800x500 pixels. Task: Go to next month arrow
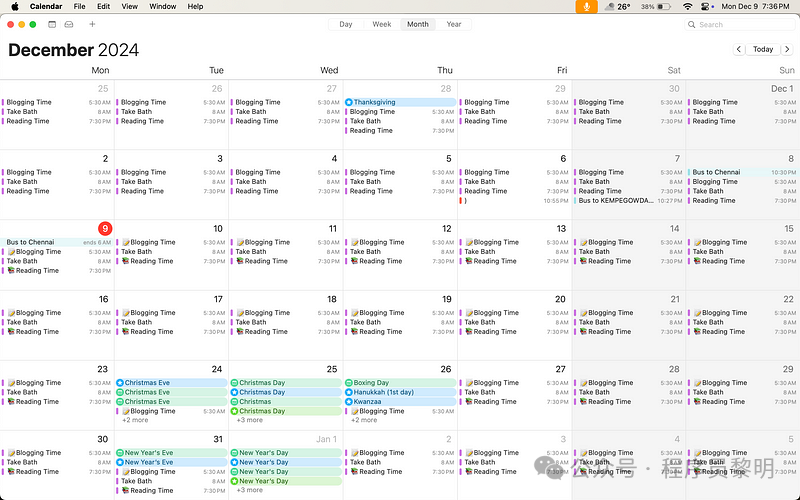[787, 49]
